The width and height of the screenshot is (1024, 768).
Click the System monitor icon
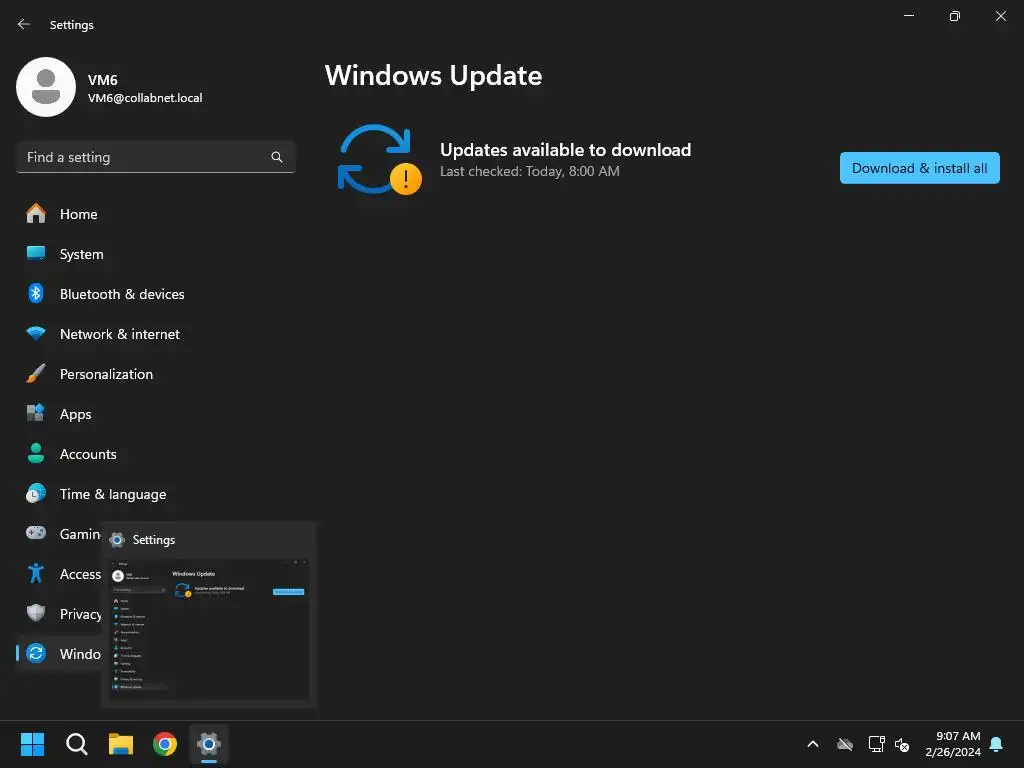pyautogui.click(x=36, y=253)
